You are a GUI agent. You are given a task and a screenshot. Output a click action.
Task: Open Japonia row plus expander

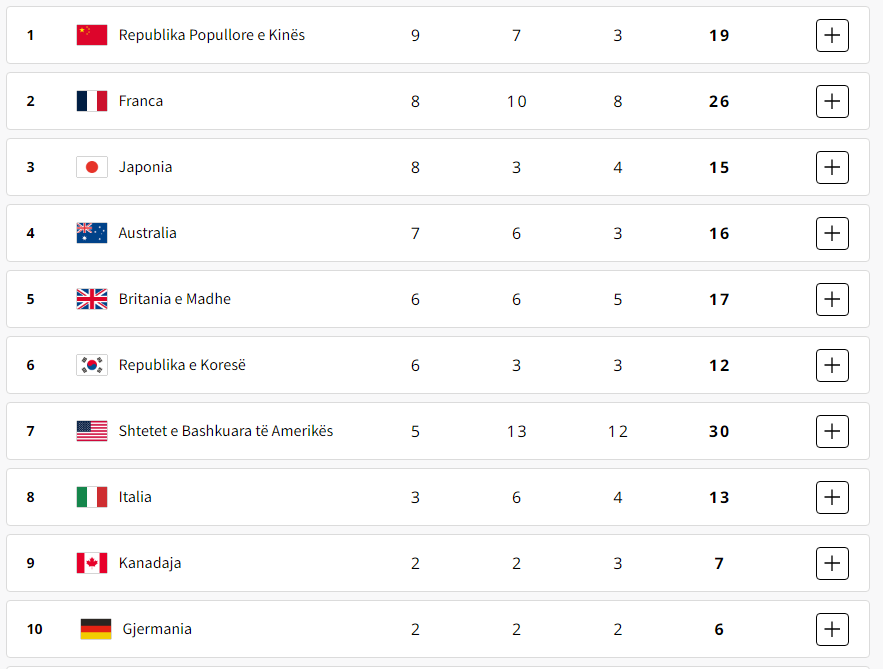pyautogui.click(x=832, y=167)
